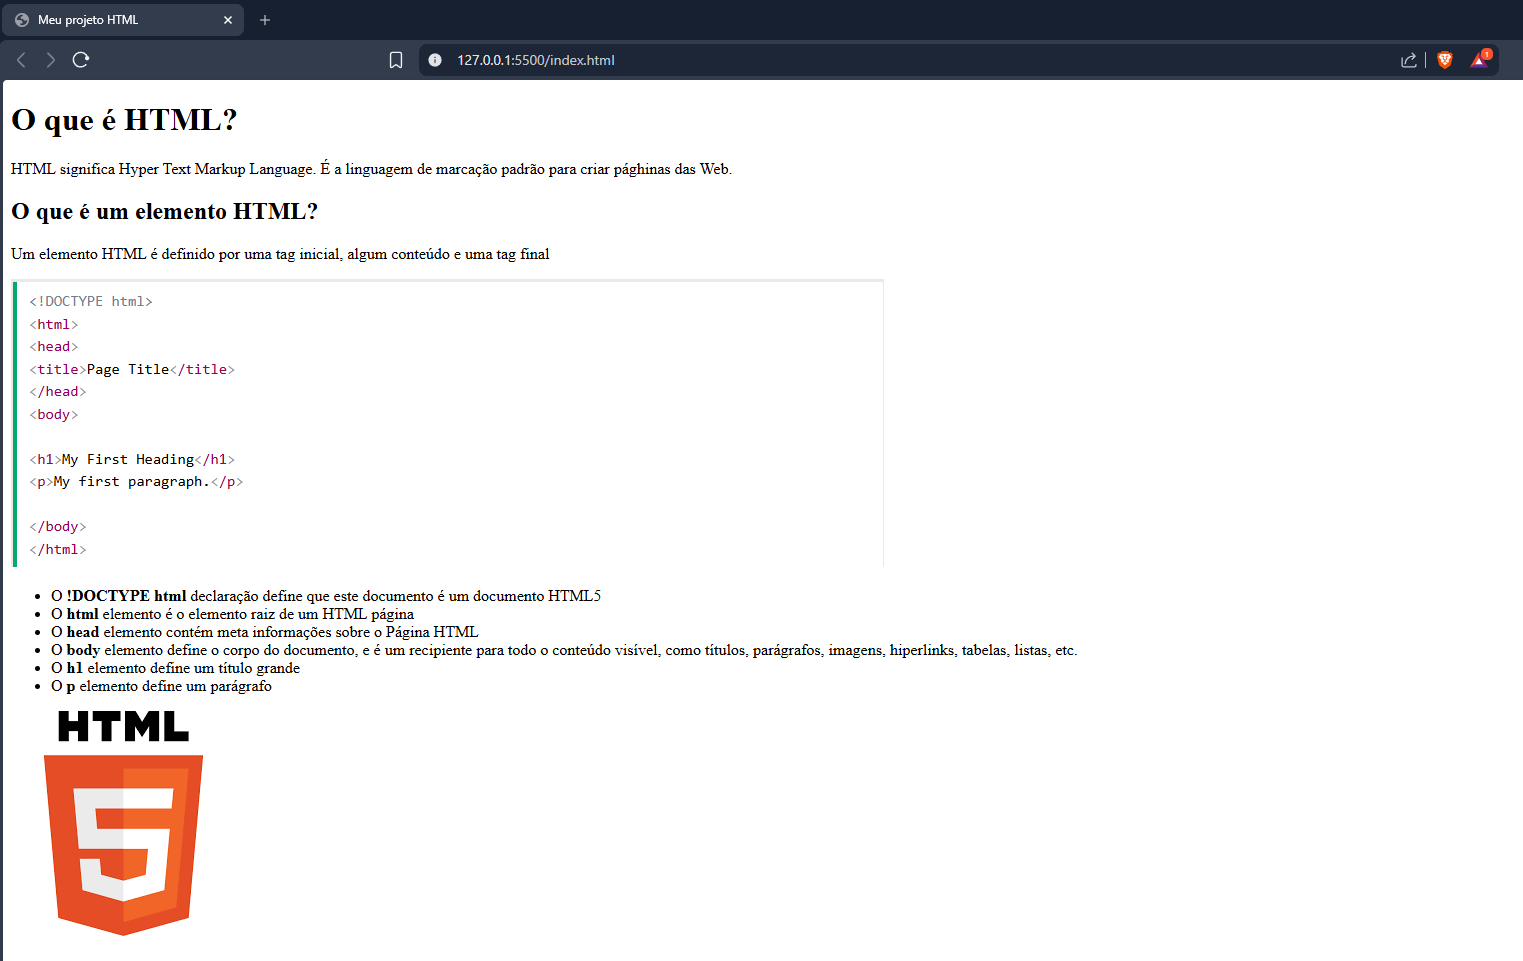
Task: Click list item about '!DOCTYPE html' declaração
Action: 326,596
